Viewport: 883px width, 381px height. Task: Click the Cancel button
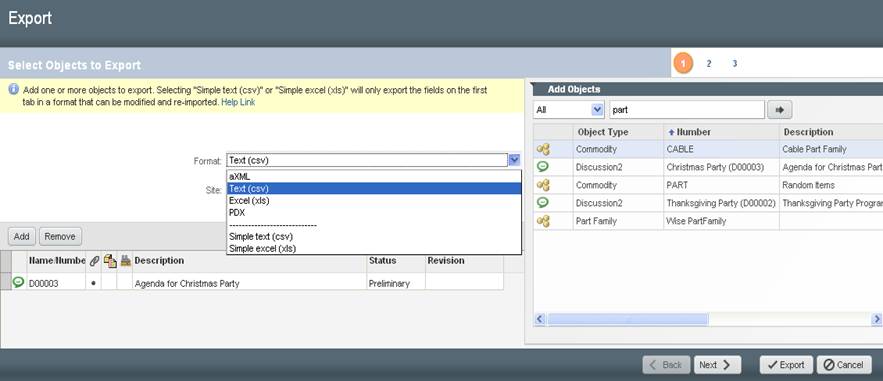tap(844, 365)
